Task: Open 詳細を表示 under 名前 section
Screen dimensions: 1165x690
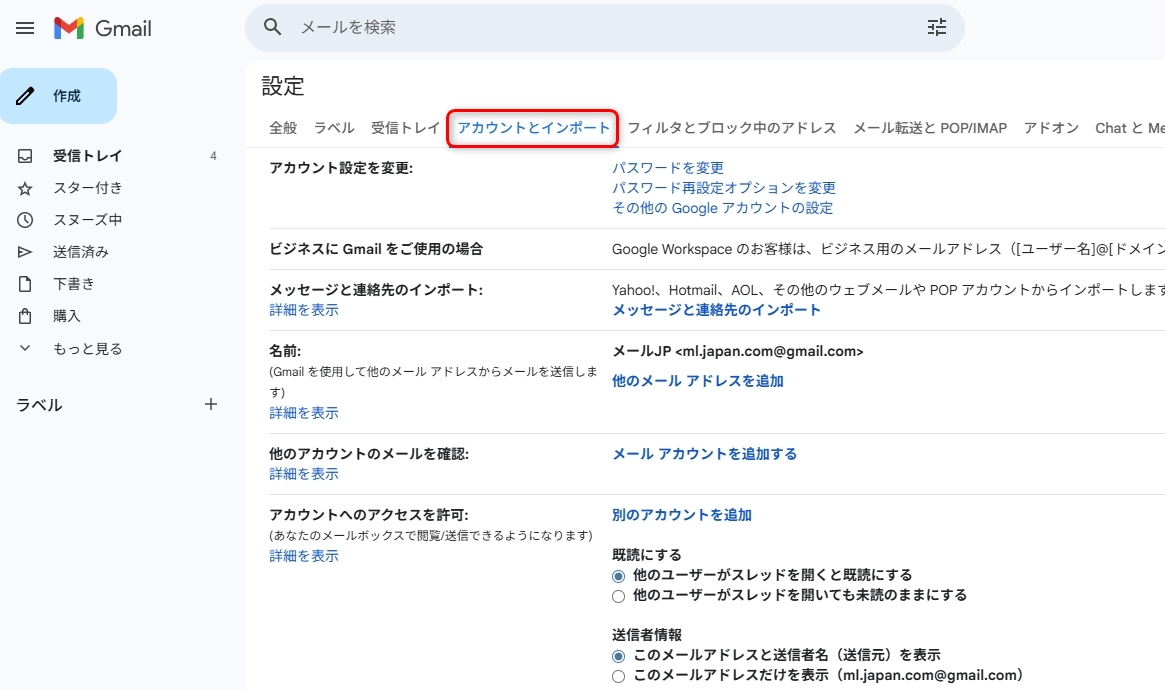Action: tap(303, 412)
